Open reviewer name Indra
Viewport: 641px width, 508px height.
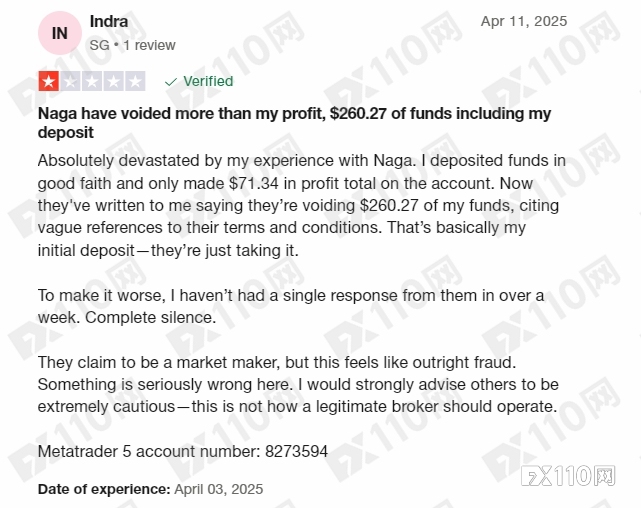pyautogui.click(x=109, y=22)
